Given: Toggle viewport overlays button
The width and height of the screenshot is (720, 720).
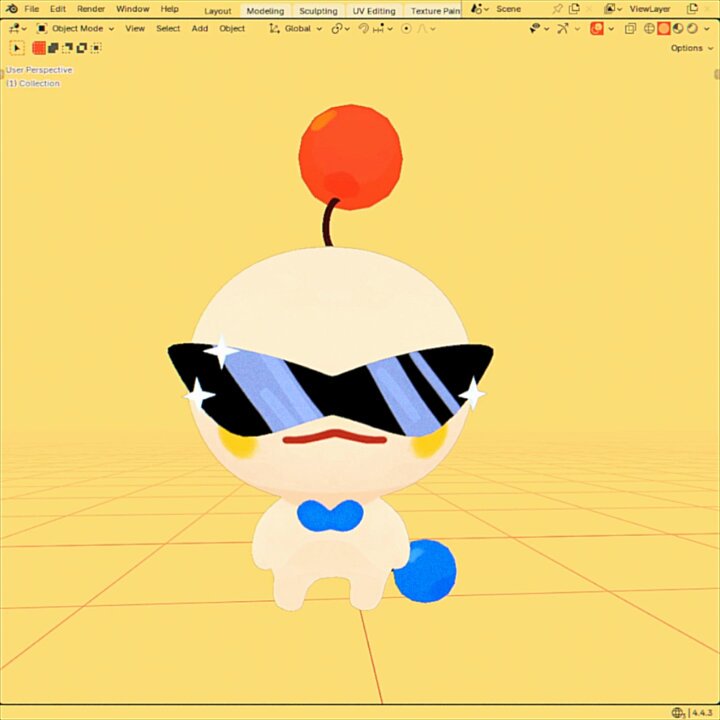Looking at the screenshot, I should tap(596, 28).
